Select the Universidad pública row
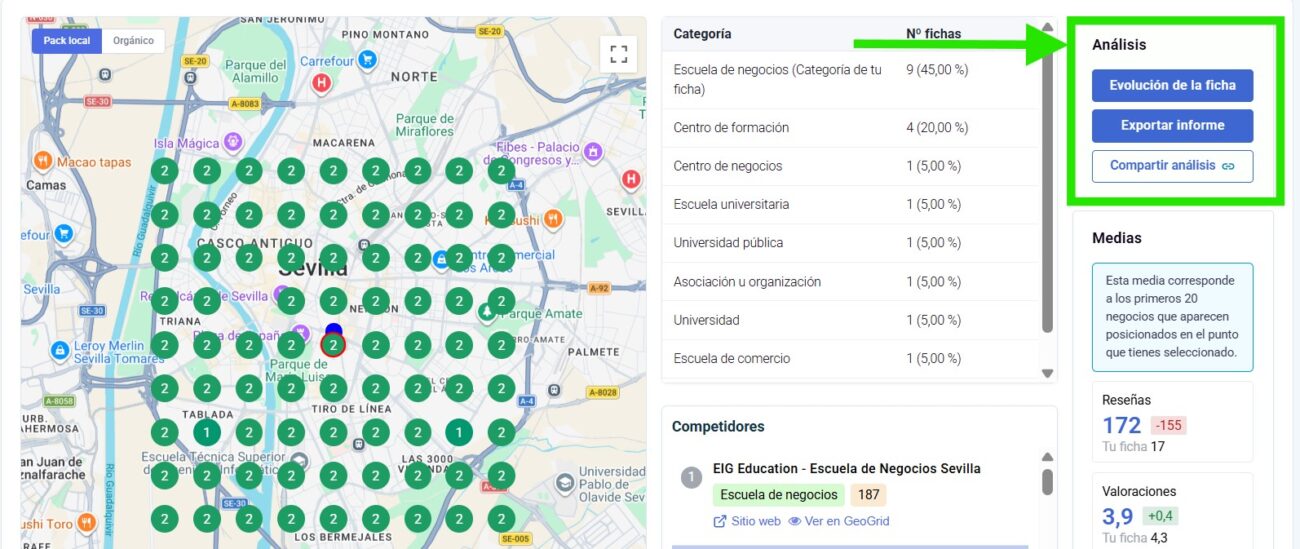This screenshot has height=549, width=1300. [851, 243]
